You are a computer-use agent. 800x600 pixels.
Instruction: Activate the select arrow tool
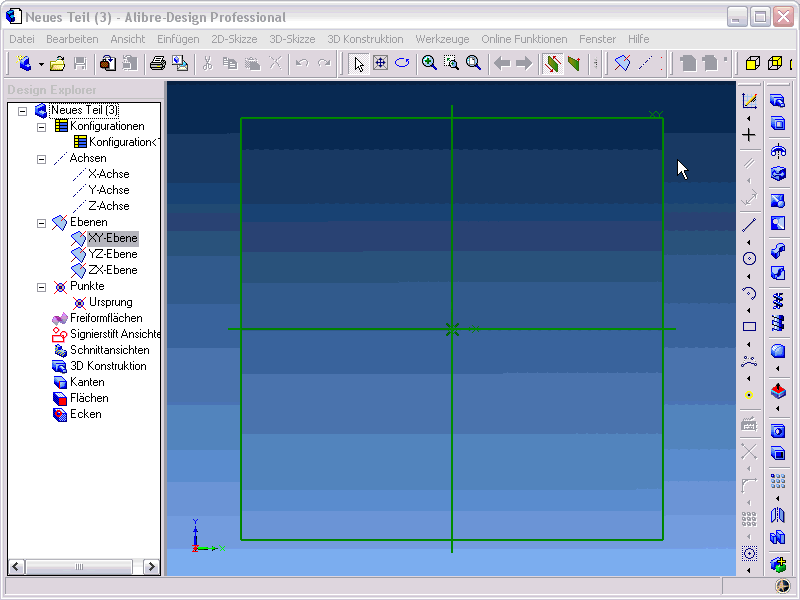(x=359, y=63)
